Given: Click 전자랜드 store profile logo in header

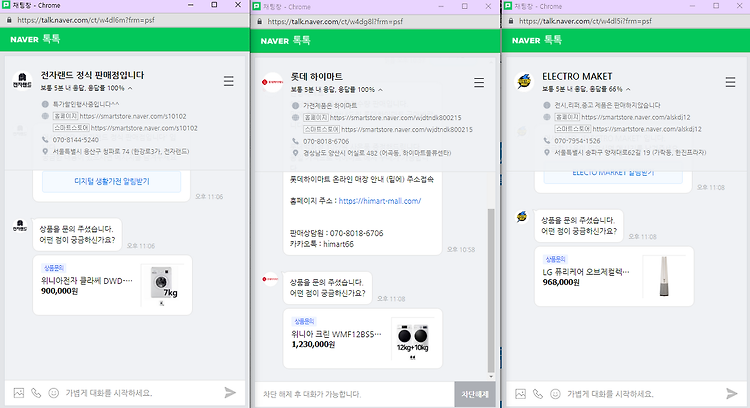Looking at the screenshot, I should pyautogui.click(x=22, y=80).
